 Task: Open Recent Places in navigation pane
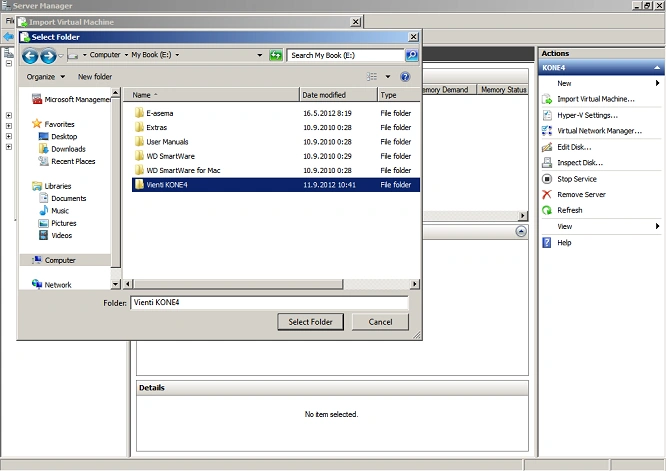[x=67, y=161]
